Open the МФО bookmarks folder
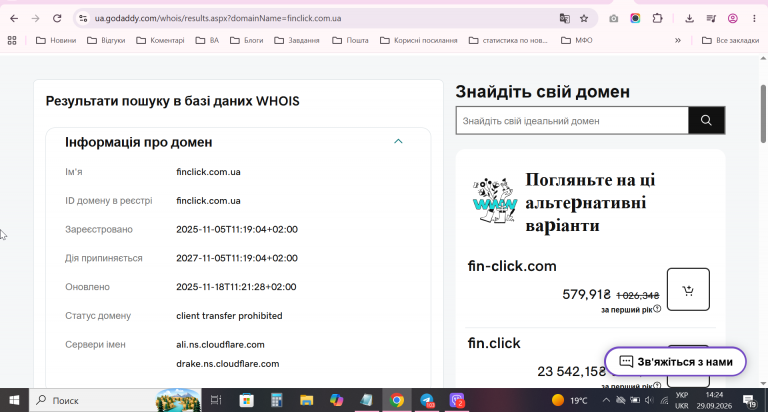 (x=576, y=40)
